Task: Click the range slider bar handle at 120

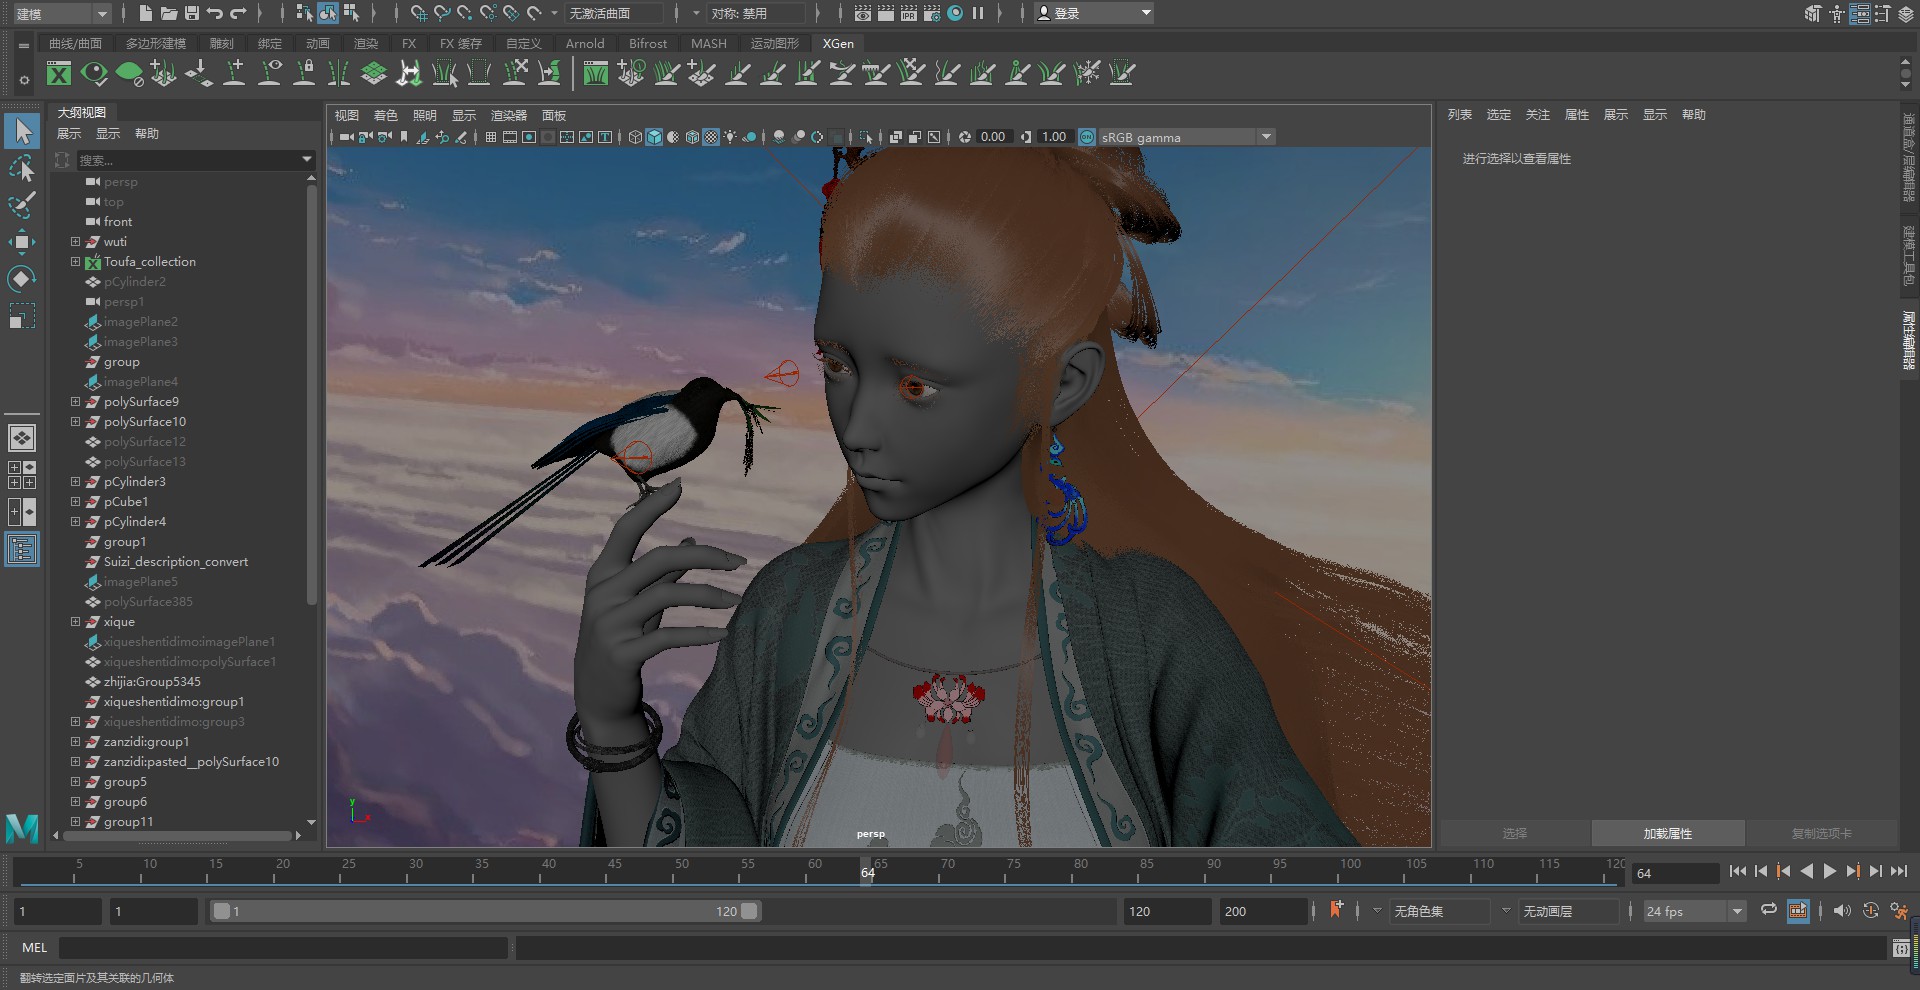Action: coord(749,911)
